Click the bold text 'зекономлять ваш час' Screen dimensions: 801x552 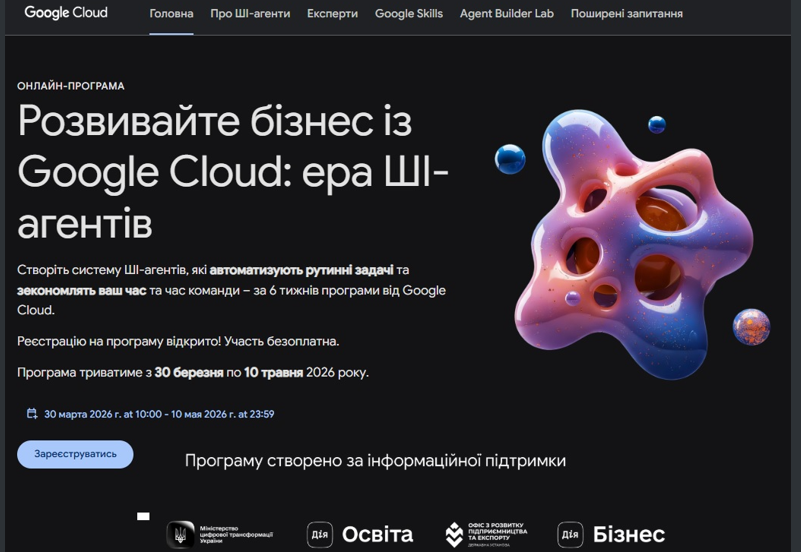[x=82, y=291]
